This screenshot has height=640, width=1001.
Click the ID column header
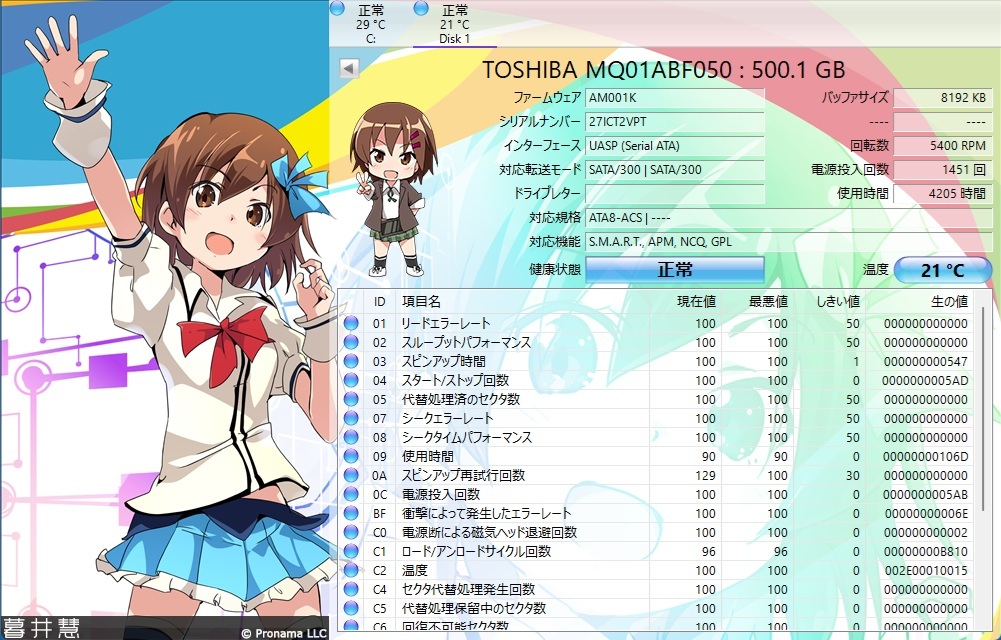click(x=380, y=302)
